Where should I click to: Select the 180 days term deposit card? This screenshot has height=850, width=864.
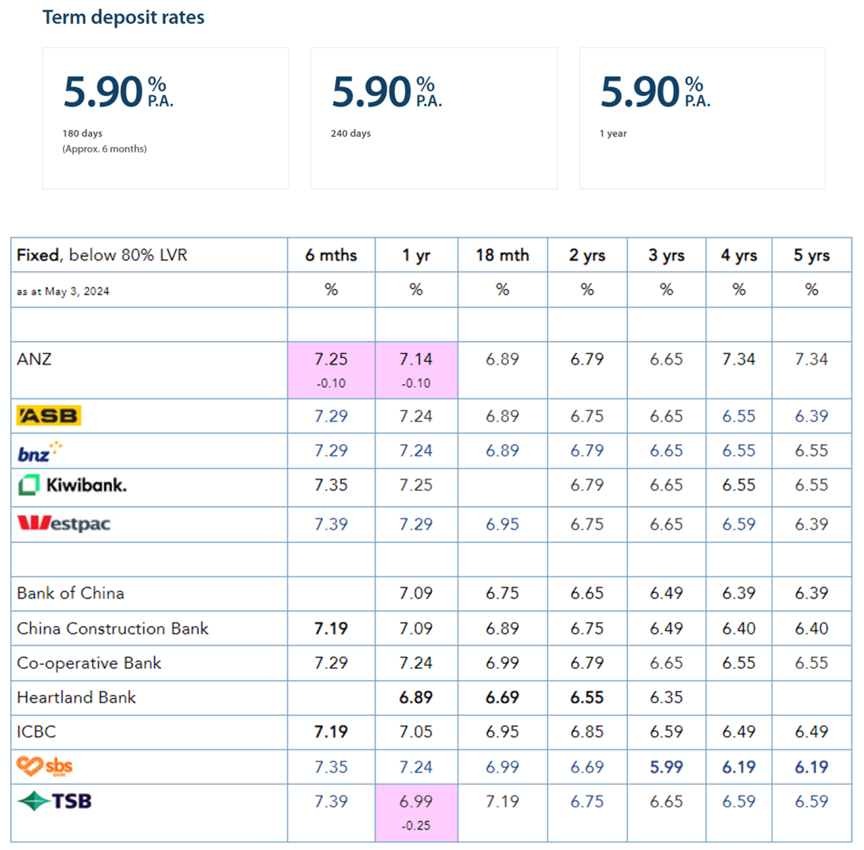tap(166, 118)
